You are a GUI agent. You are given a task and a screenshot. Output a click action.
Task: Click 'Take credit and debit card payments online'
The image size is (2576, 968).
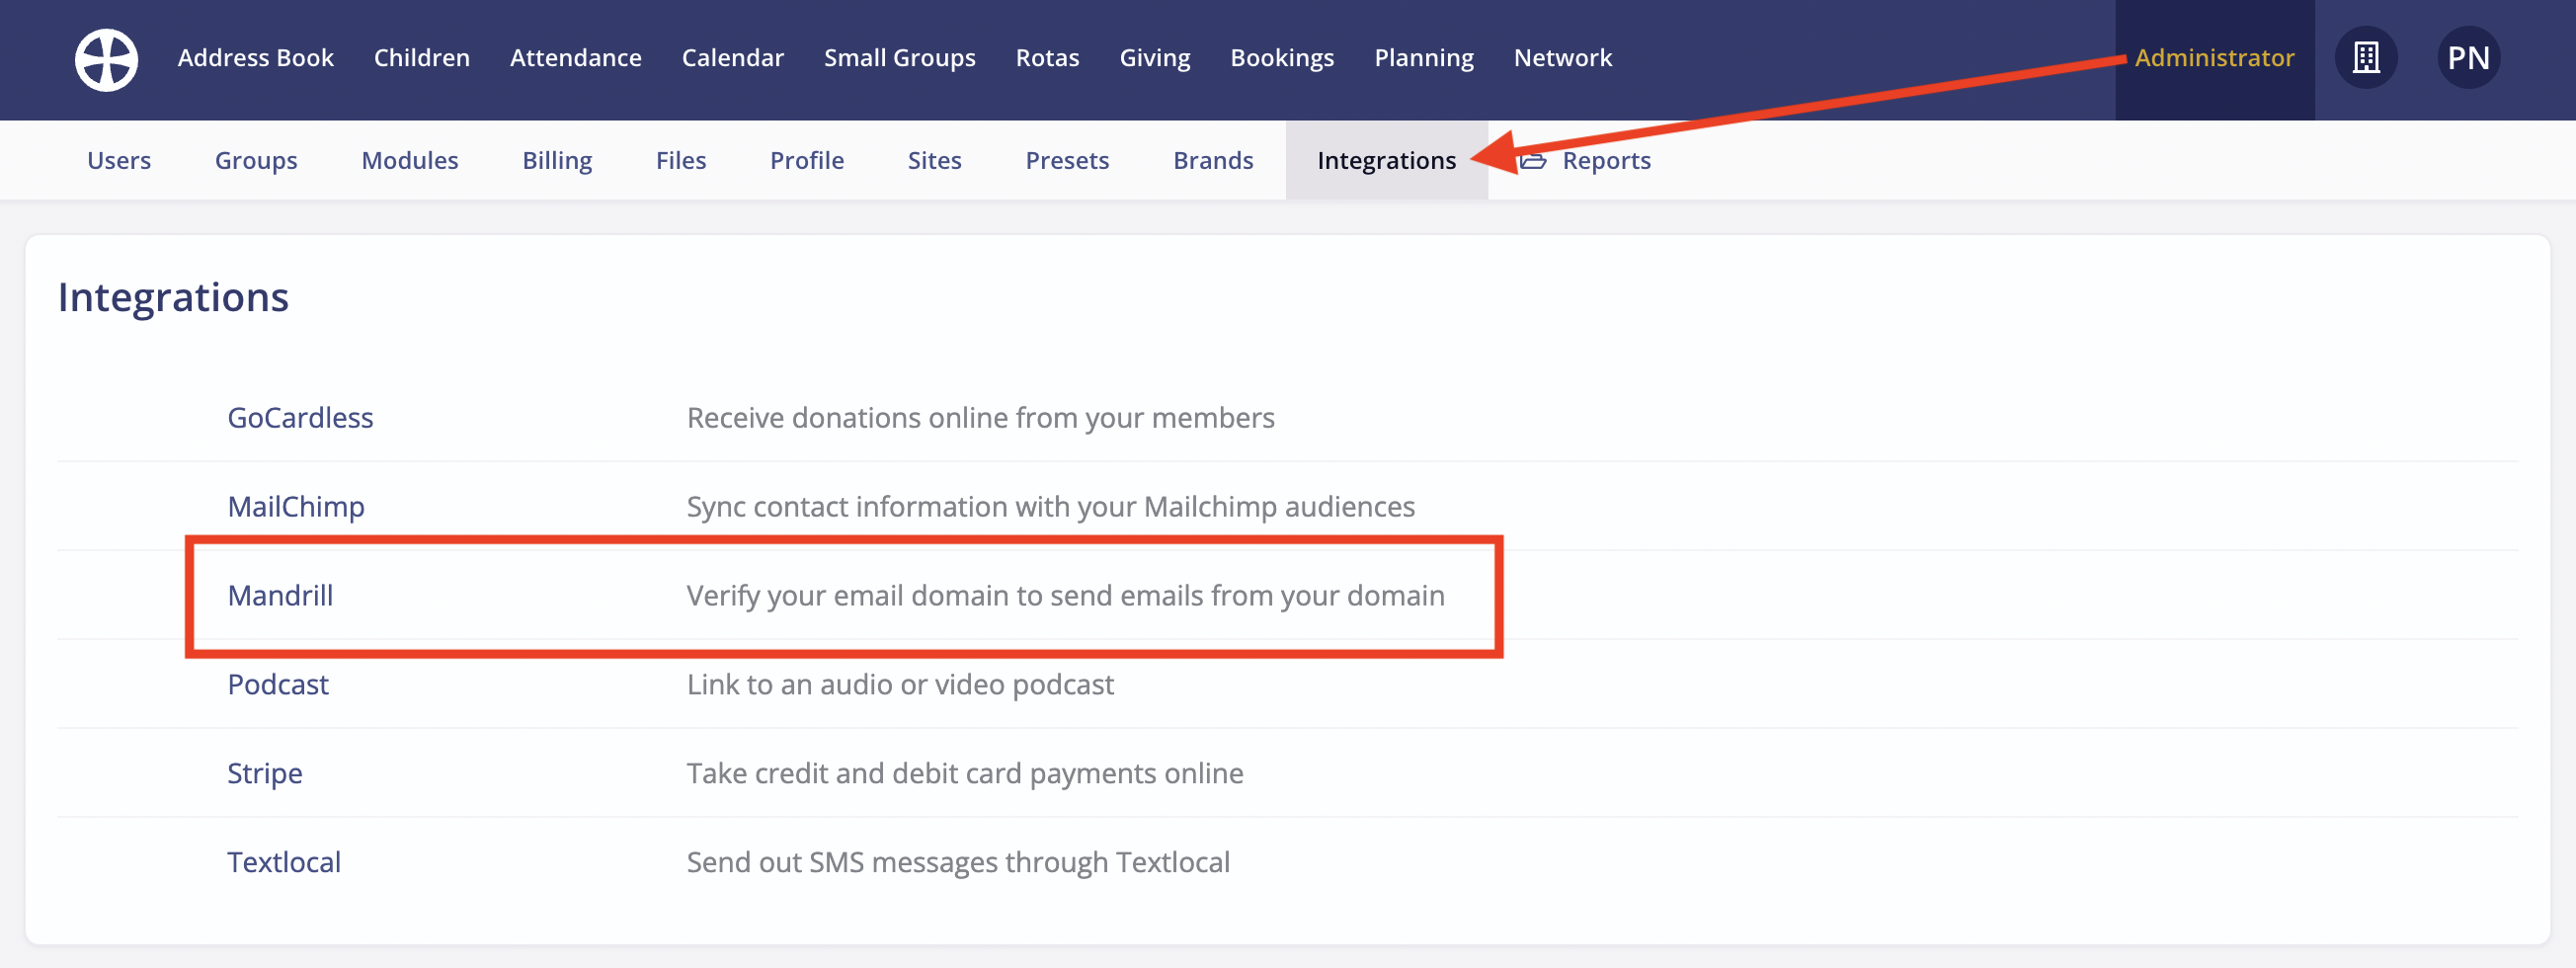[x=965, y=774]
